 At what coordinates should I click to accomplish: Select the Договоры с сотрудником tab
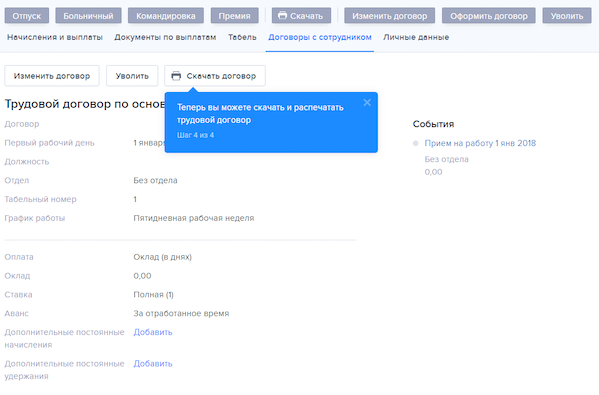pos(320,37)
